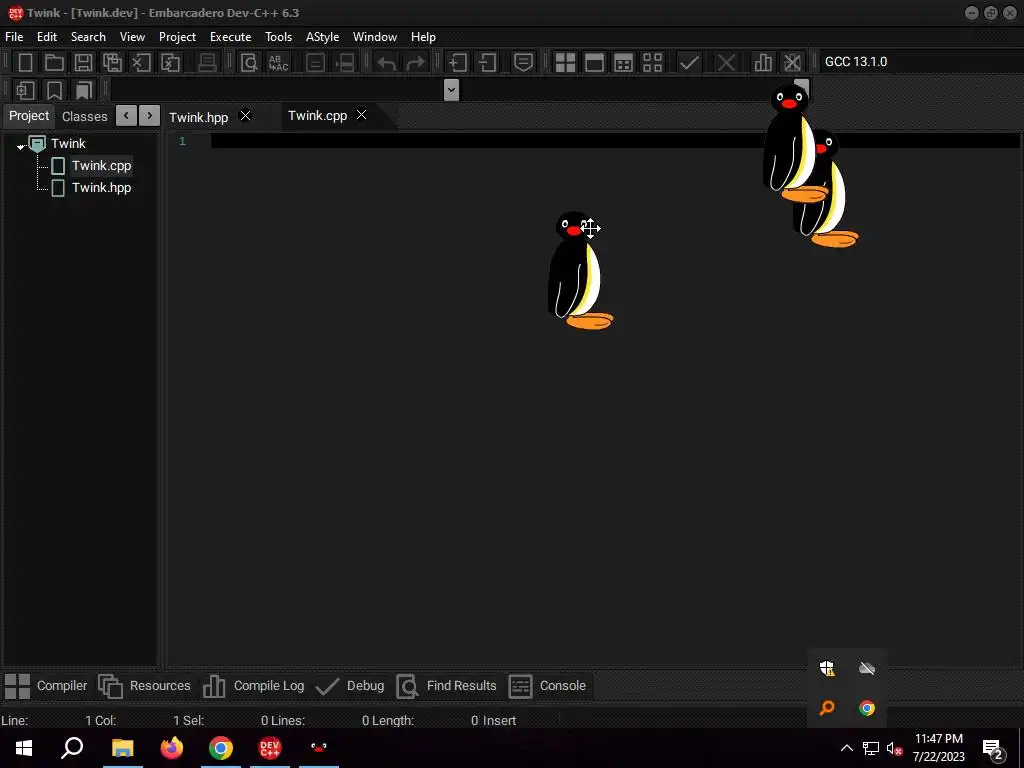Click the Replace AB/AC toolbar icon

278,63
